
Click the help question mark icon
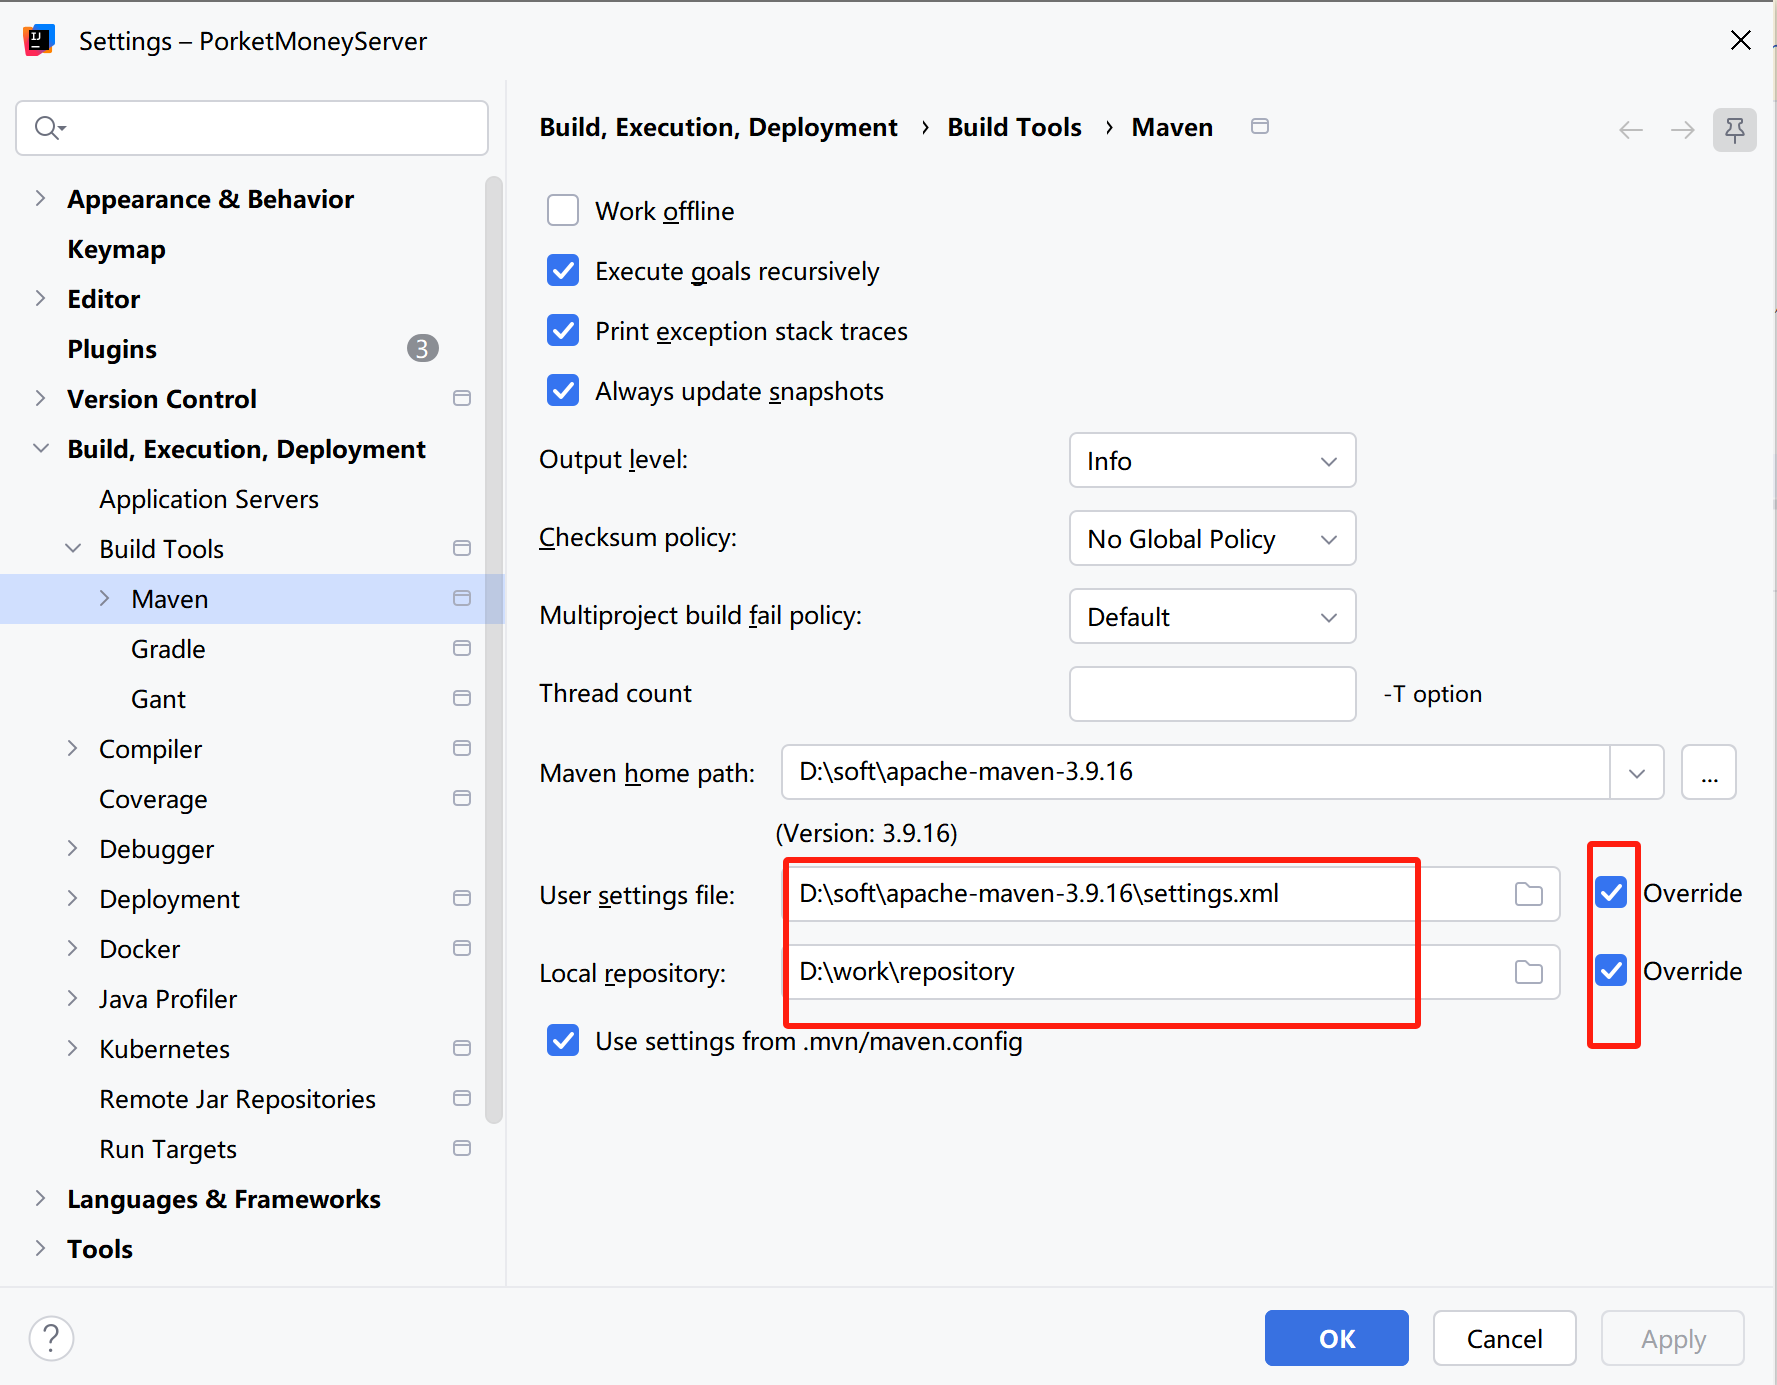pyautogui.click(x=51, y=1338)
